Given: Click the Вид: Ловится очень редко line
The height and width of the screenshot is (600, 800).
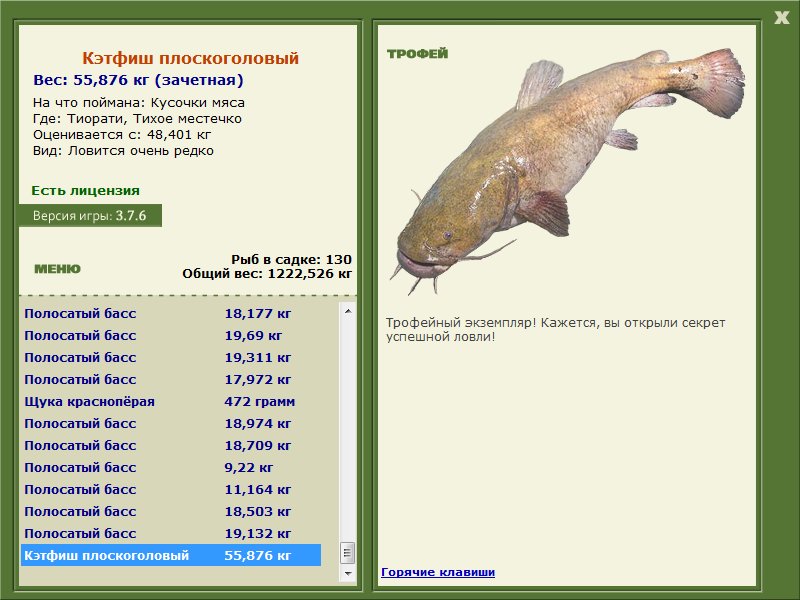Looking at the screenshot, I should pos(123,151).
